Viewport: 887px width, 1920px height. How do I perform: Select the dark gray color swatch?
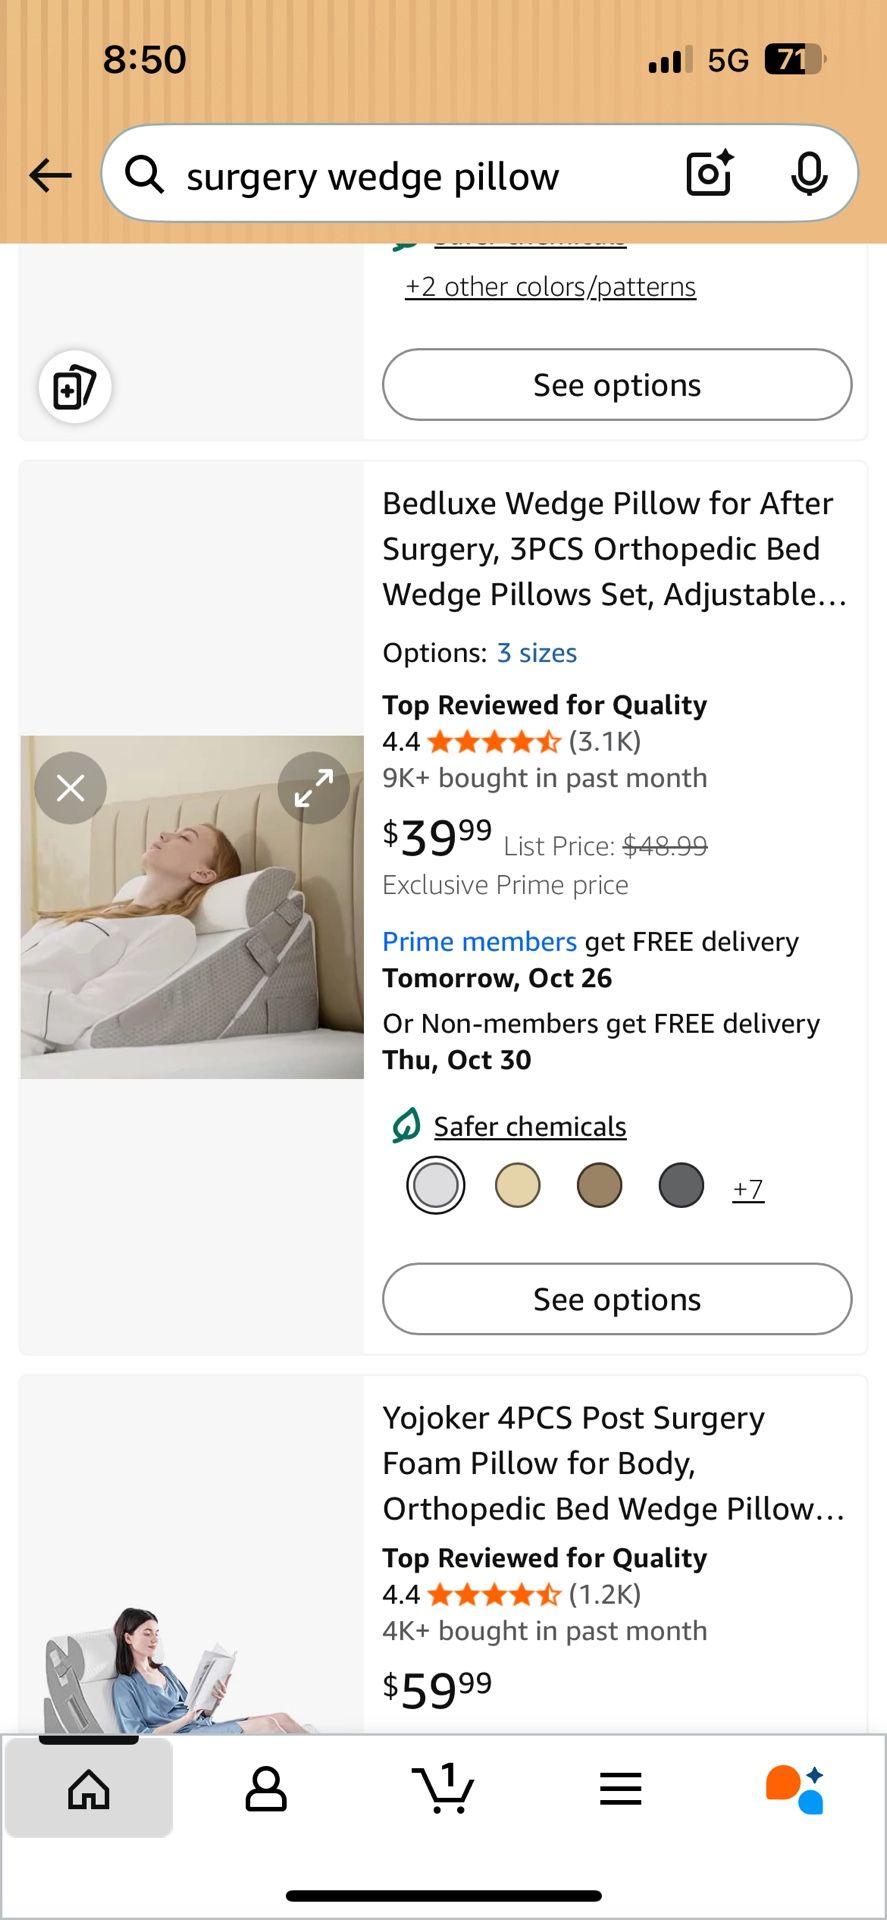click(x=681, y=1186)
